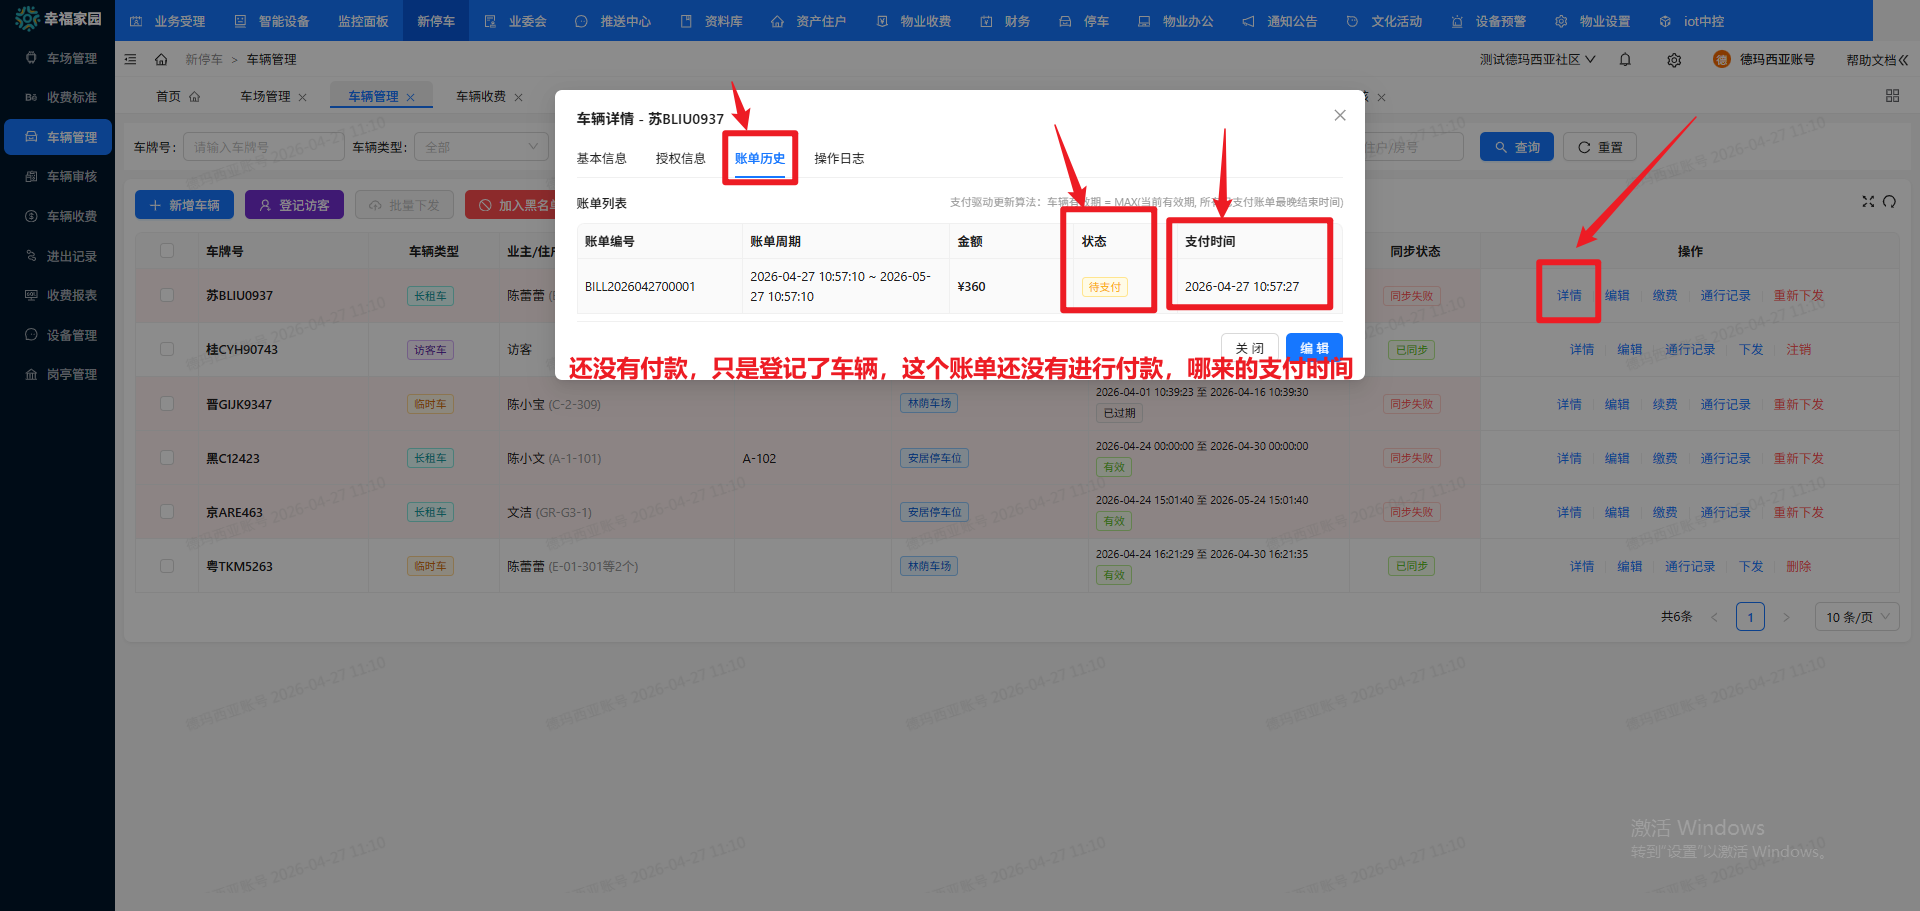Open the 10条/页 page size selector
This screenshot has width=1920, height=911.
point(1856,616)
